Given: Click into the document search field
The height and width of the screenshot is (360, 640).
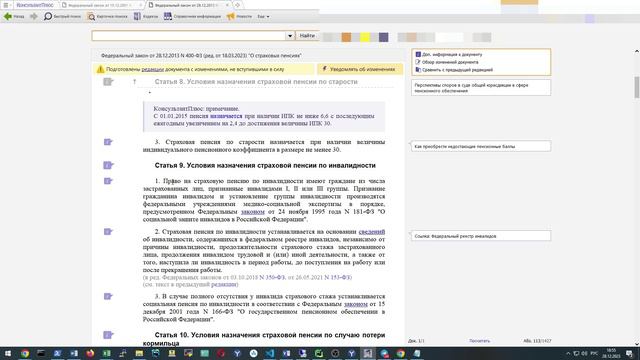Looking at the screenshot, I should (x=189, y=36).
